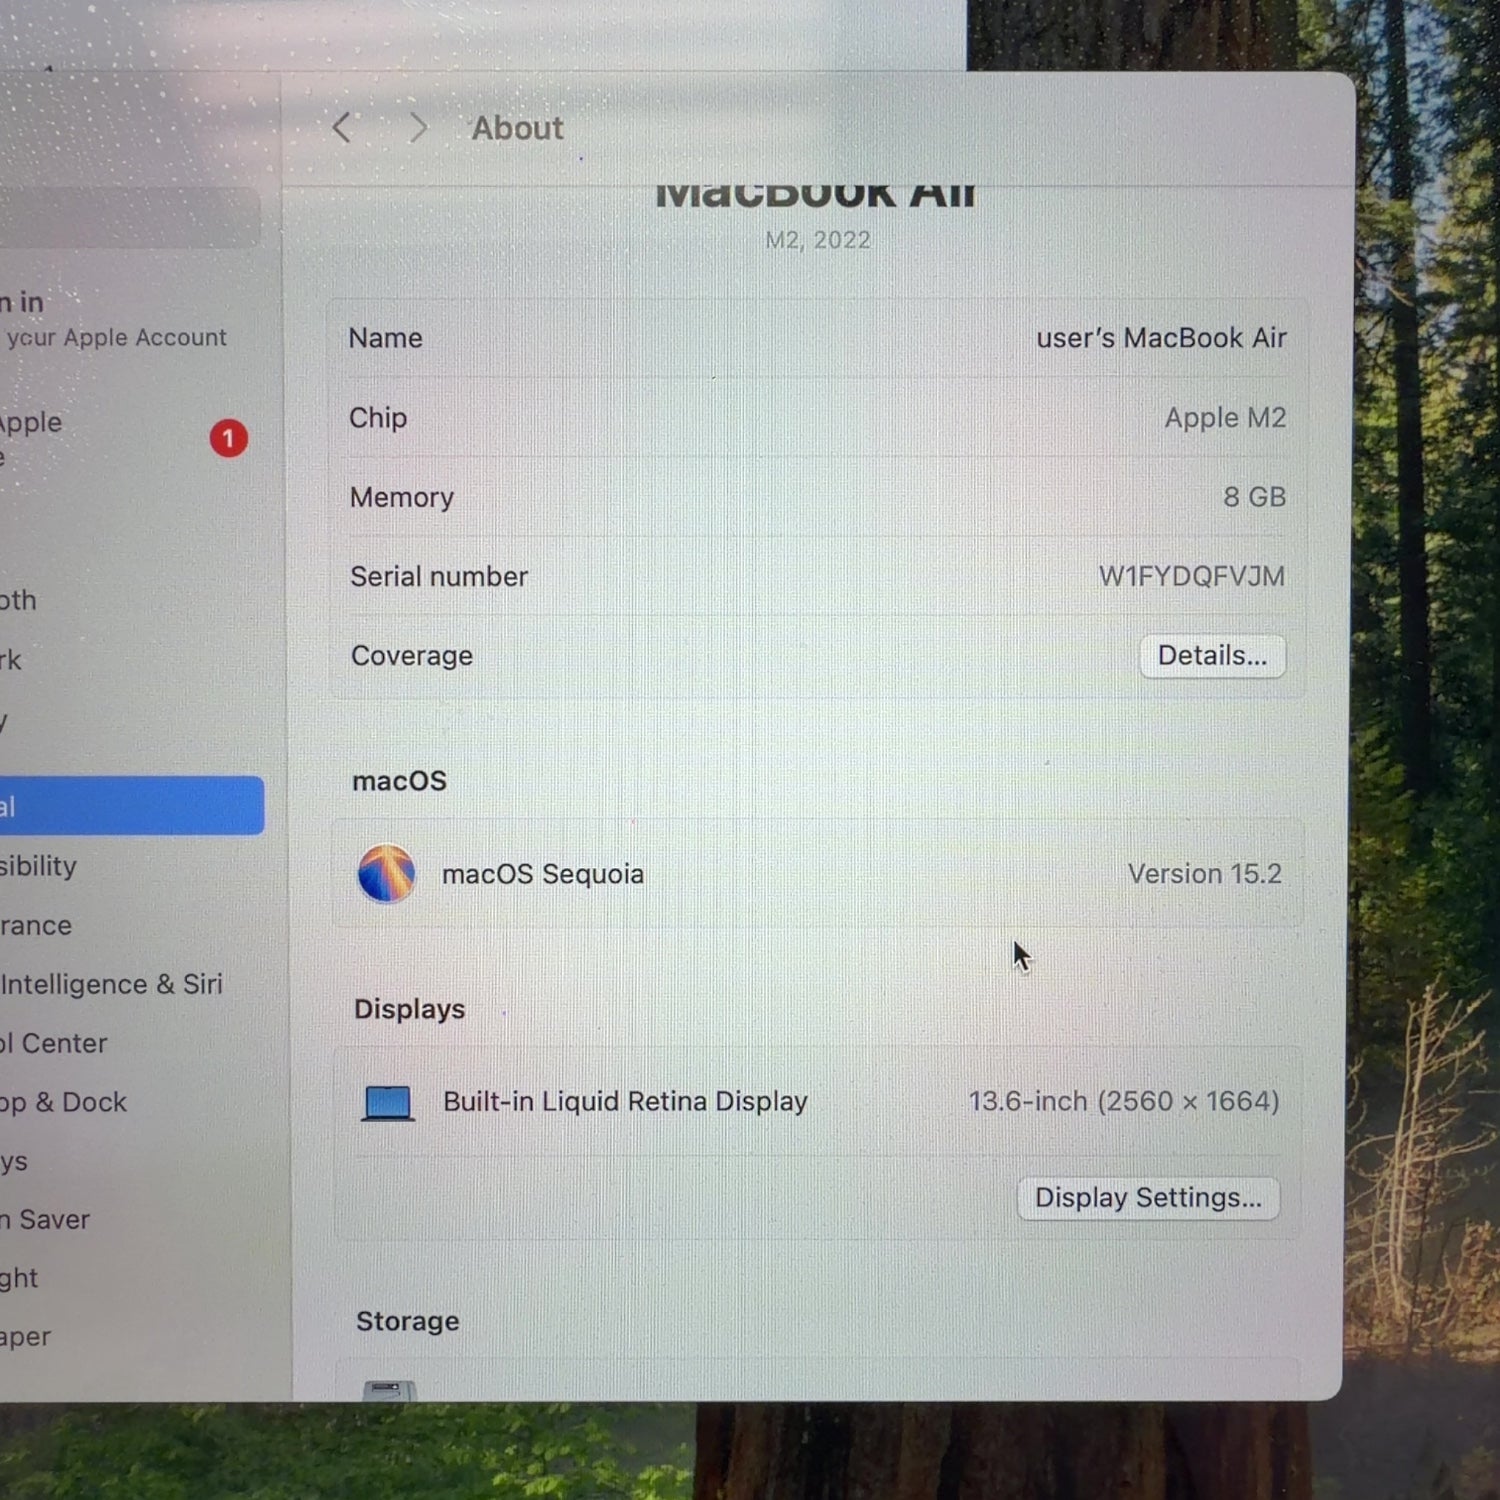This screenshot has width=1500, height=1500.
Task: Go back using the left chevron
Action: point(342,128)
